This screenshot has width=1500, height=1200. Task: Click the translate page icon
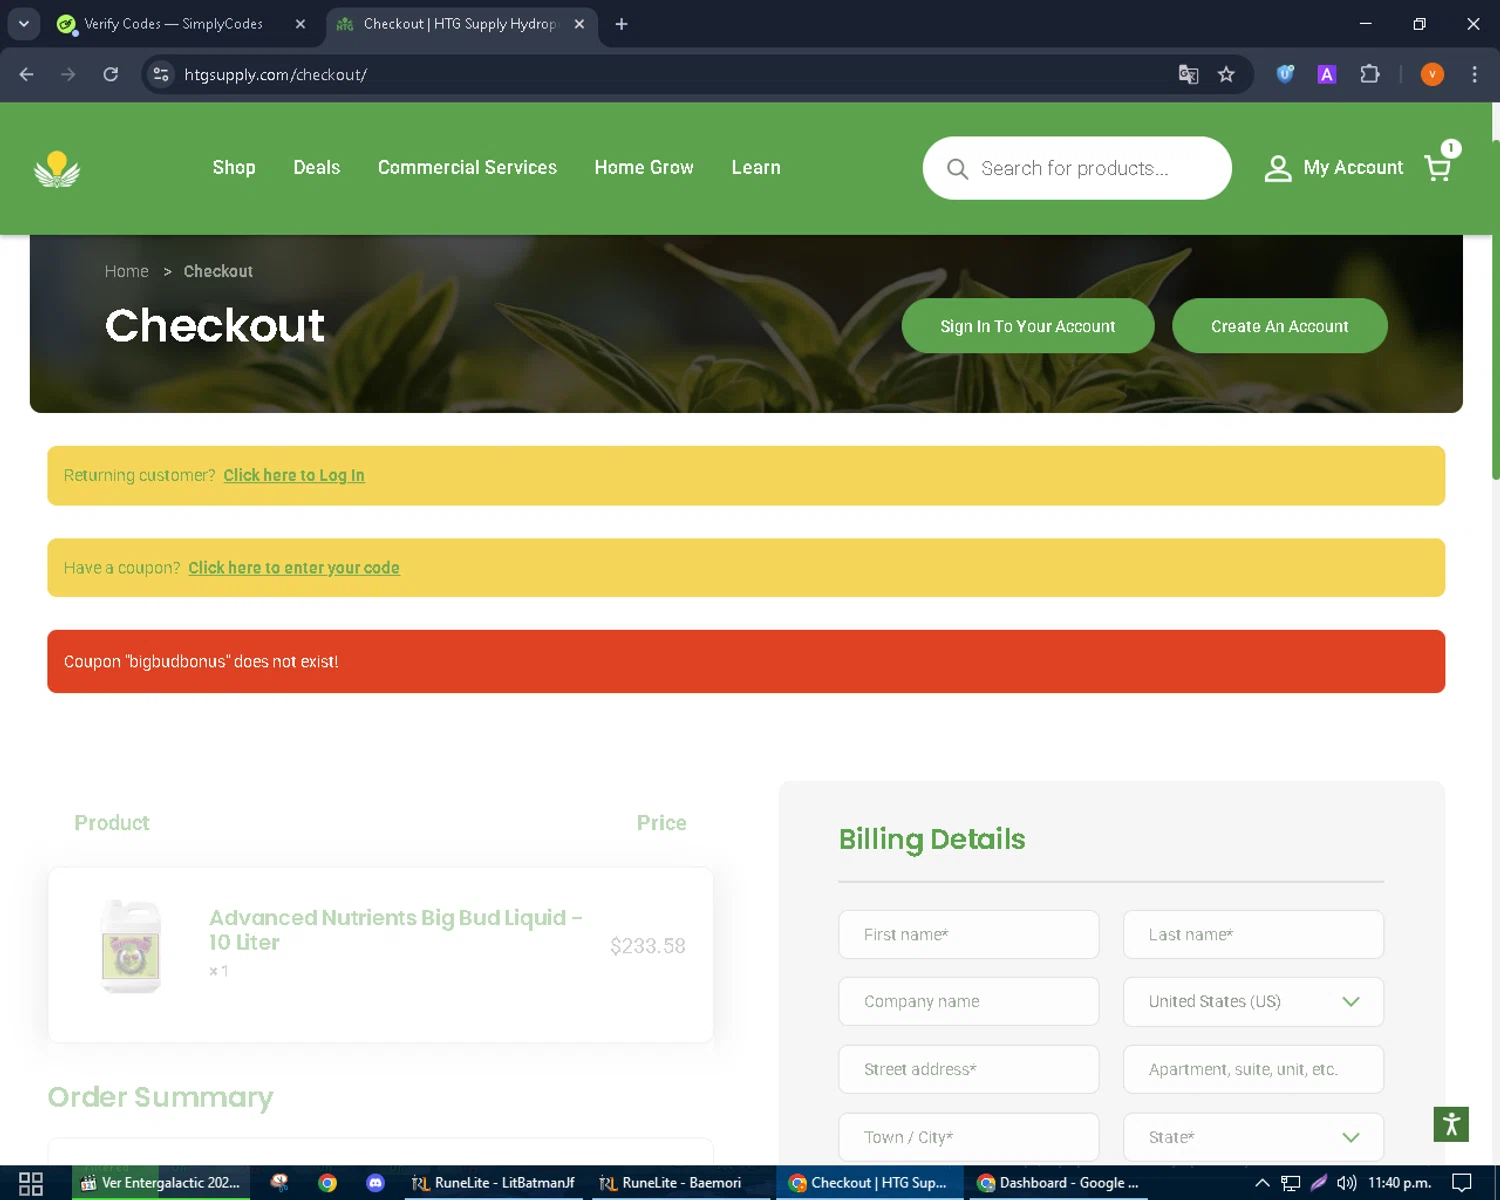tap(1188, 75)
